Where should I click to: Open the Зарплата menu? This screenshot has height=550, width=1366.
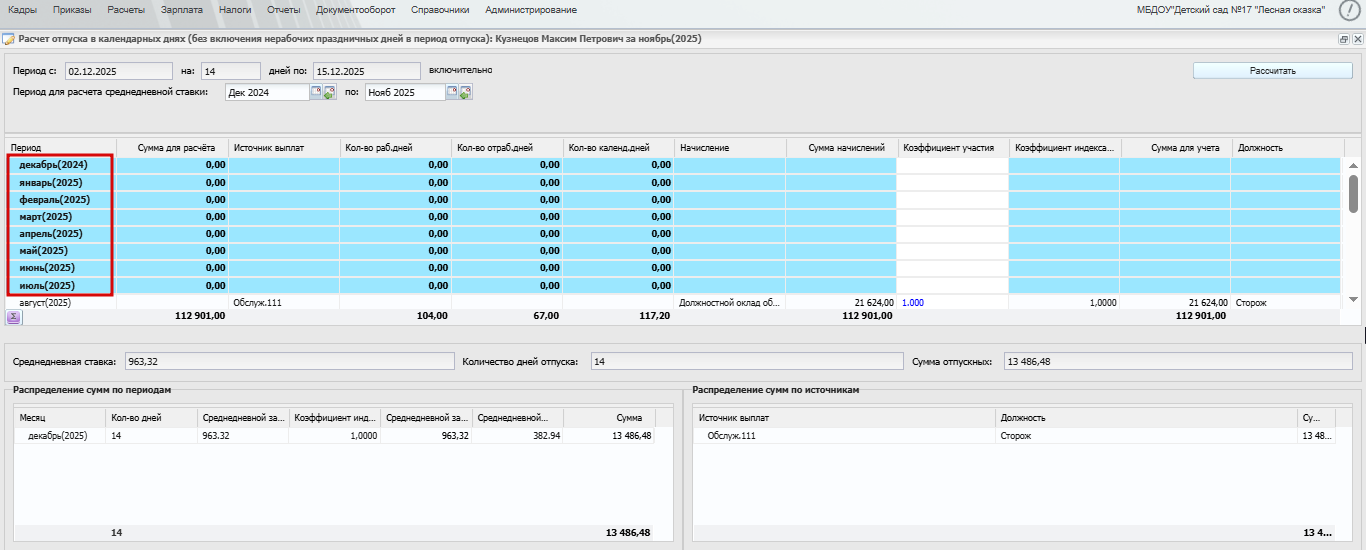point(181,10)
